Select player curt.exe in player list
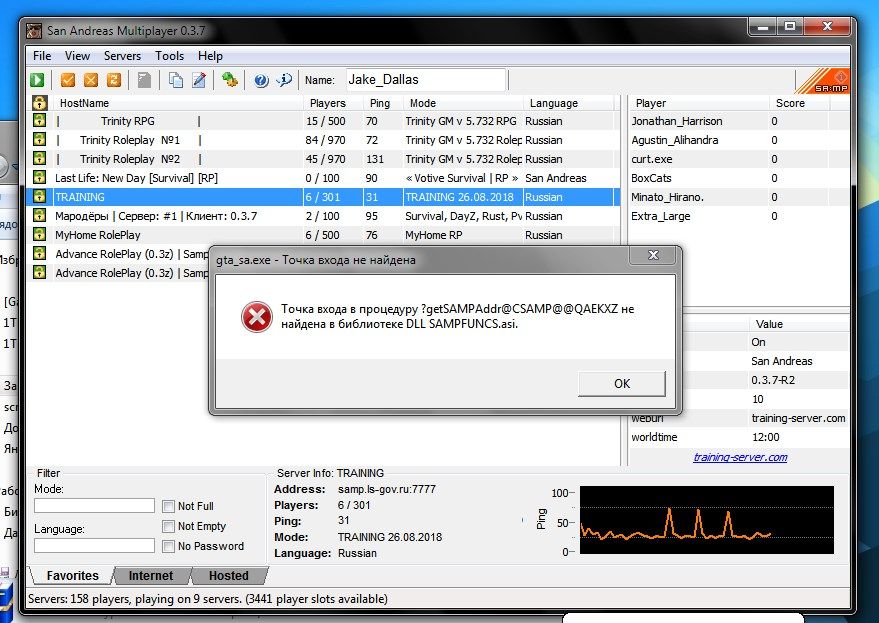The image size is (879, 623). [x=739, y=159]
